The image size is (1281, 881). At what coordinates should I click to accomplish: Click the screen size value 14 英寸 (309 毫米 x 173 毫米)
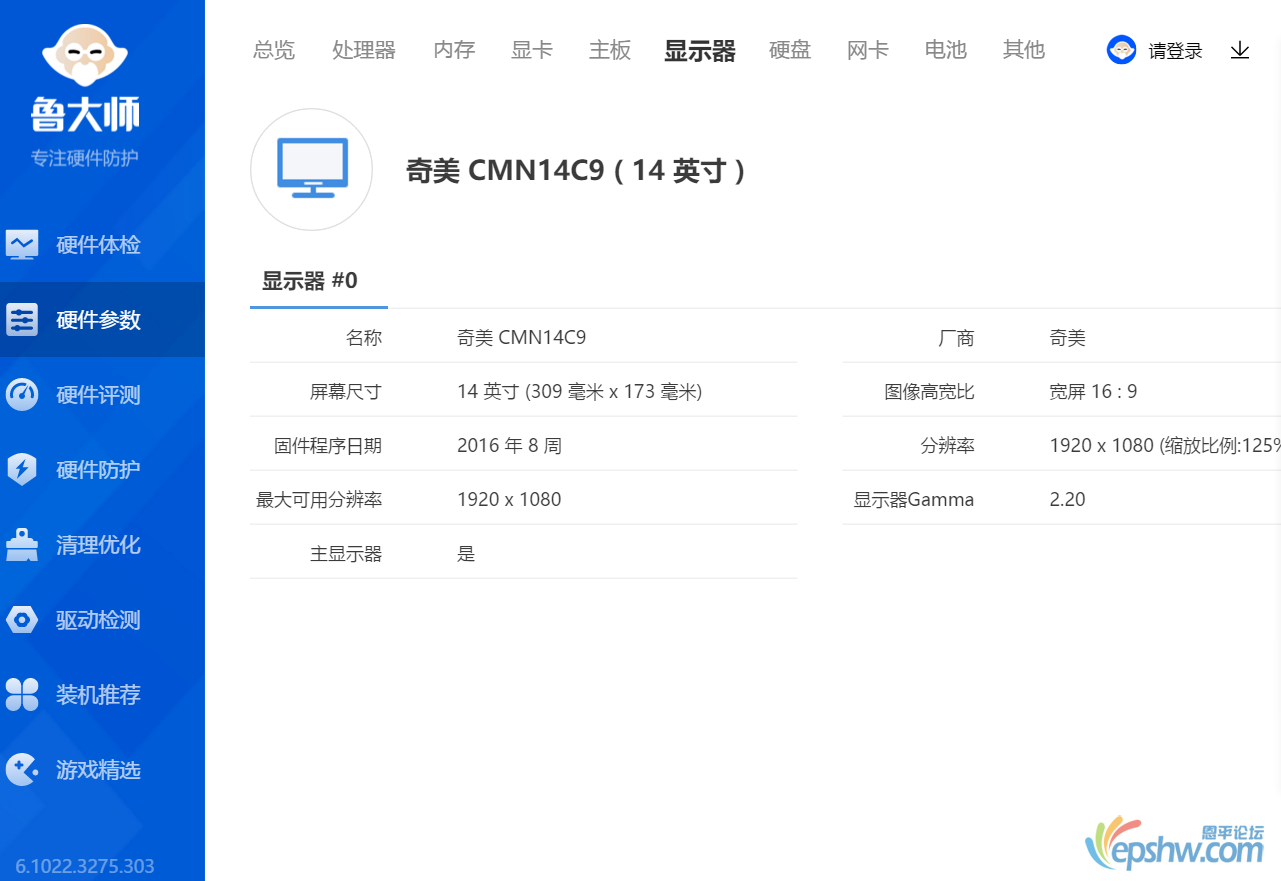click(580, 392)
